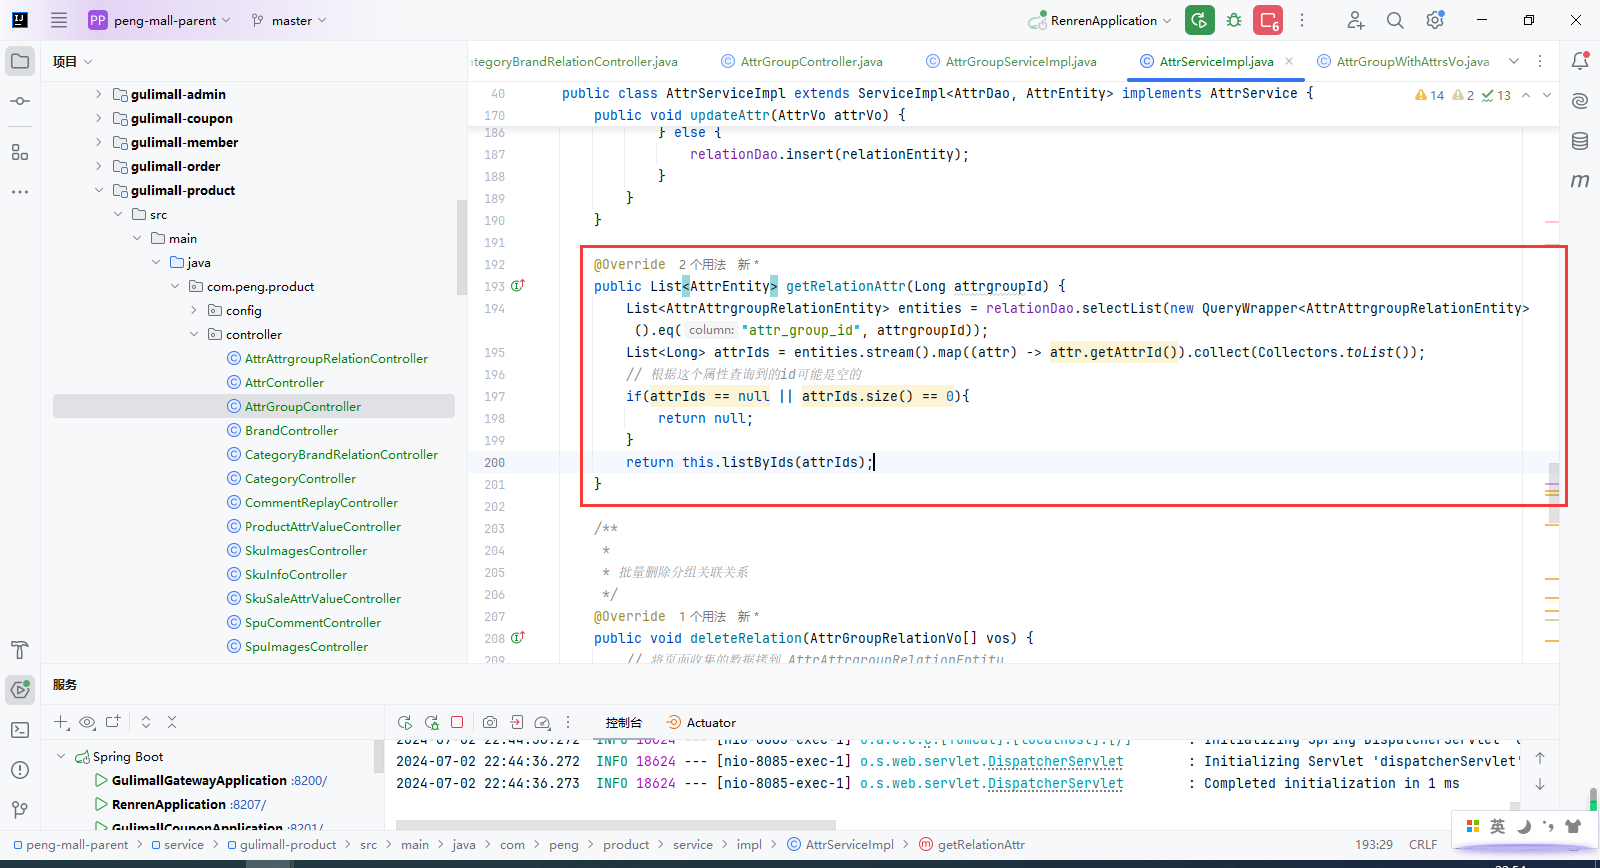Open services in new tab icon
The height and width of the screenshot is (868, 1600).
coord(113,722)
